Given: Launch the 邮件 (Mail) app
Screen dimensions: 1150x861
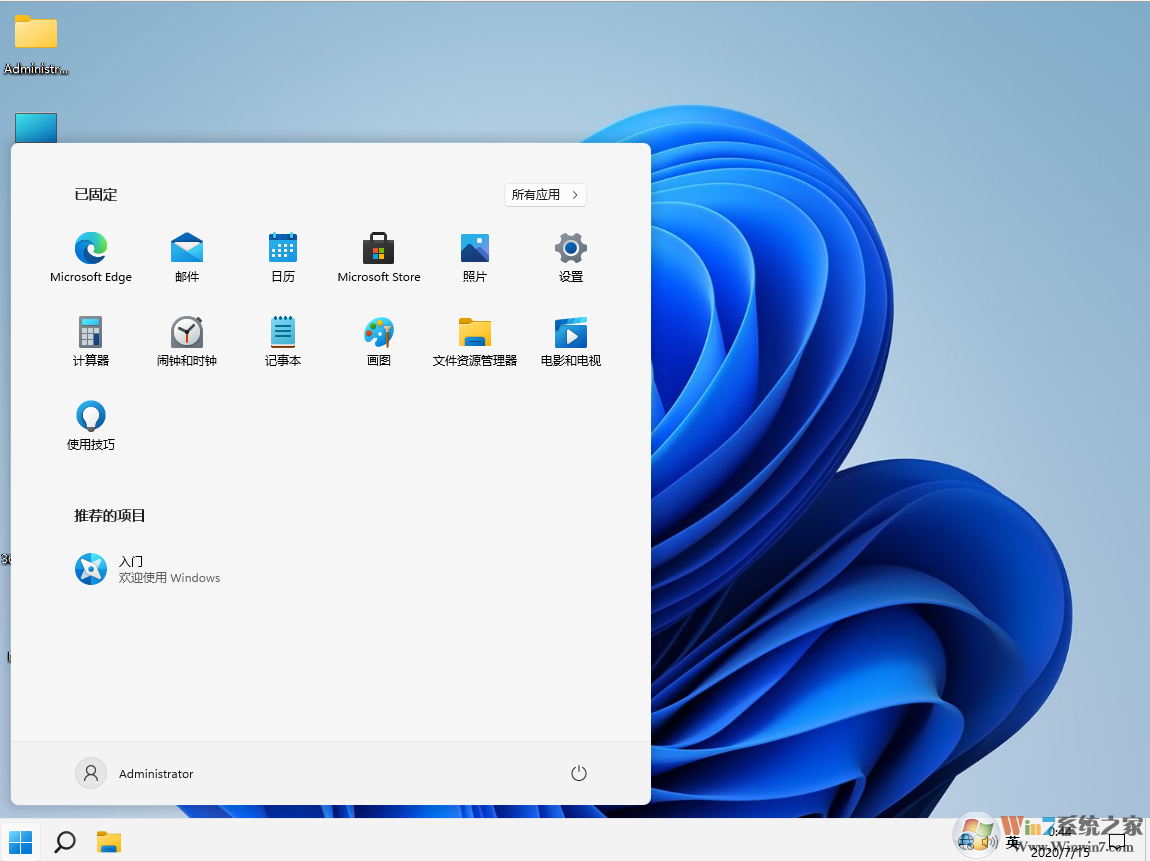Looking at the screenshot, I should (x=187, y=257).
